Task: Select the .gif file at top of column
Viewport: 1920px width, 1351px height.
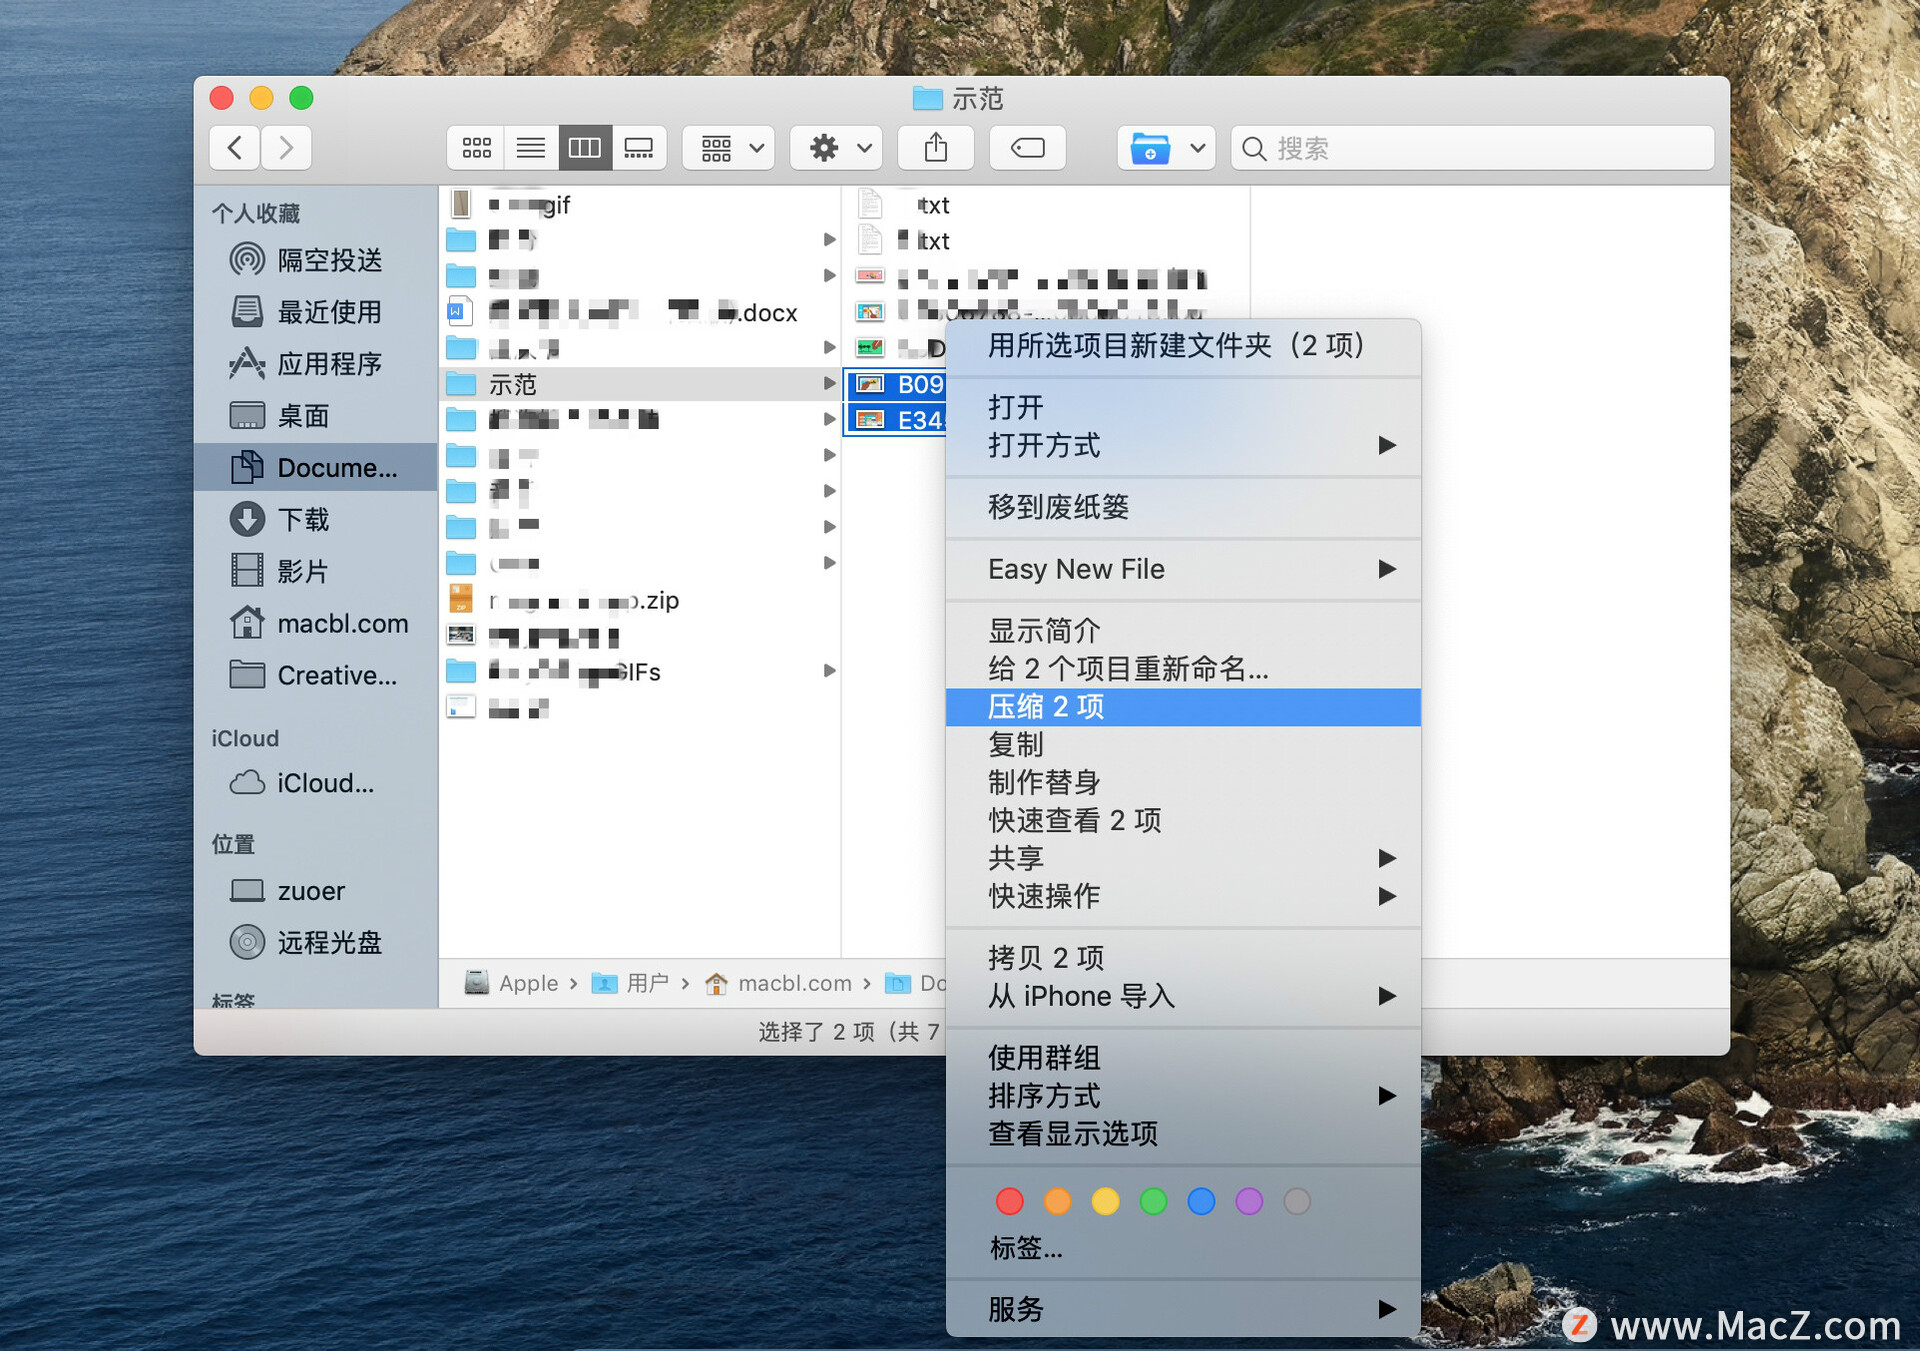Action: click(640, 205)
